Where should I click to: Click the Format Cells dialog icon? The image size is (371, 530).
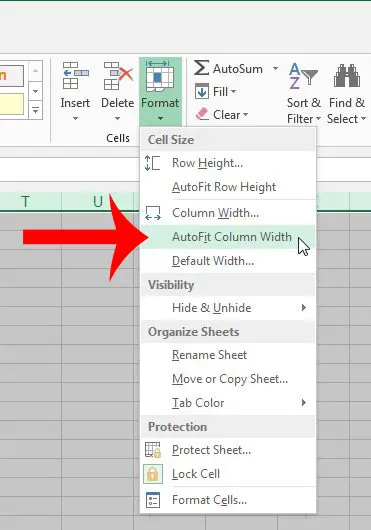click(x=153, y=500)
